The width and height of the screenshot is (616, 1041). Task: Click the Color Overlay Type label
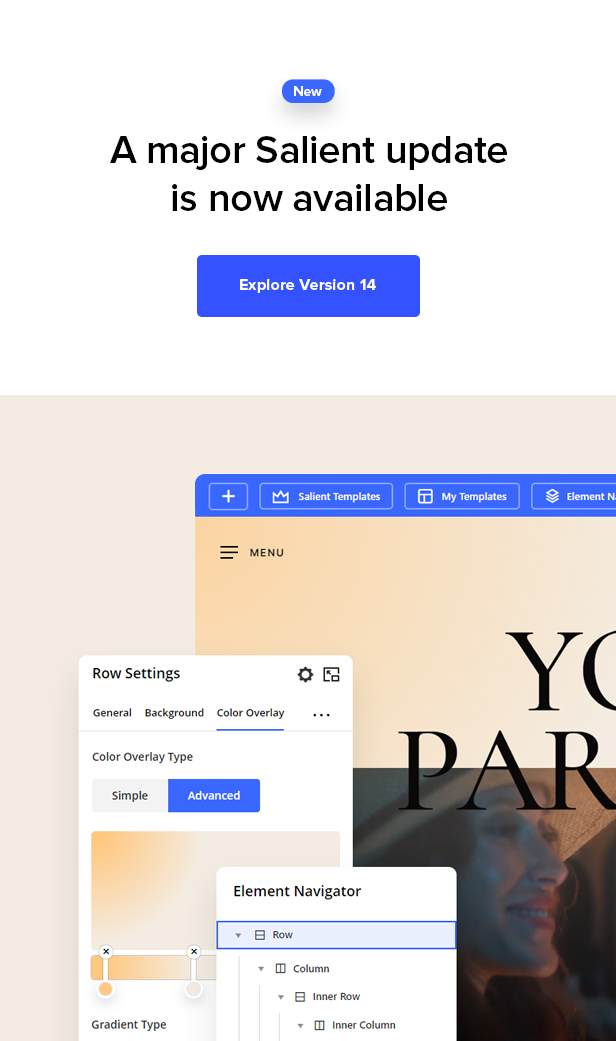coord(142,757)
